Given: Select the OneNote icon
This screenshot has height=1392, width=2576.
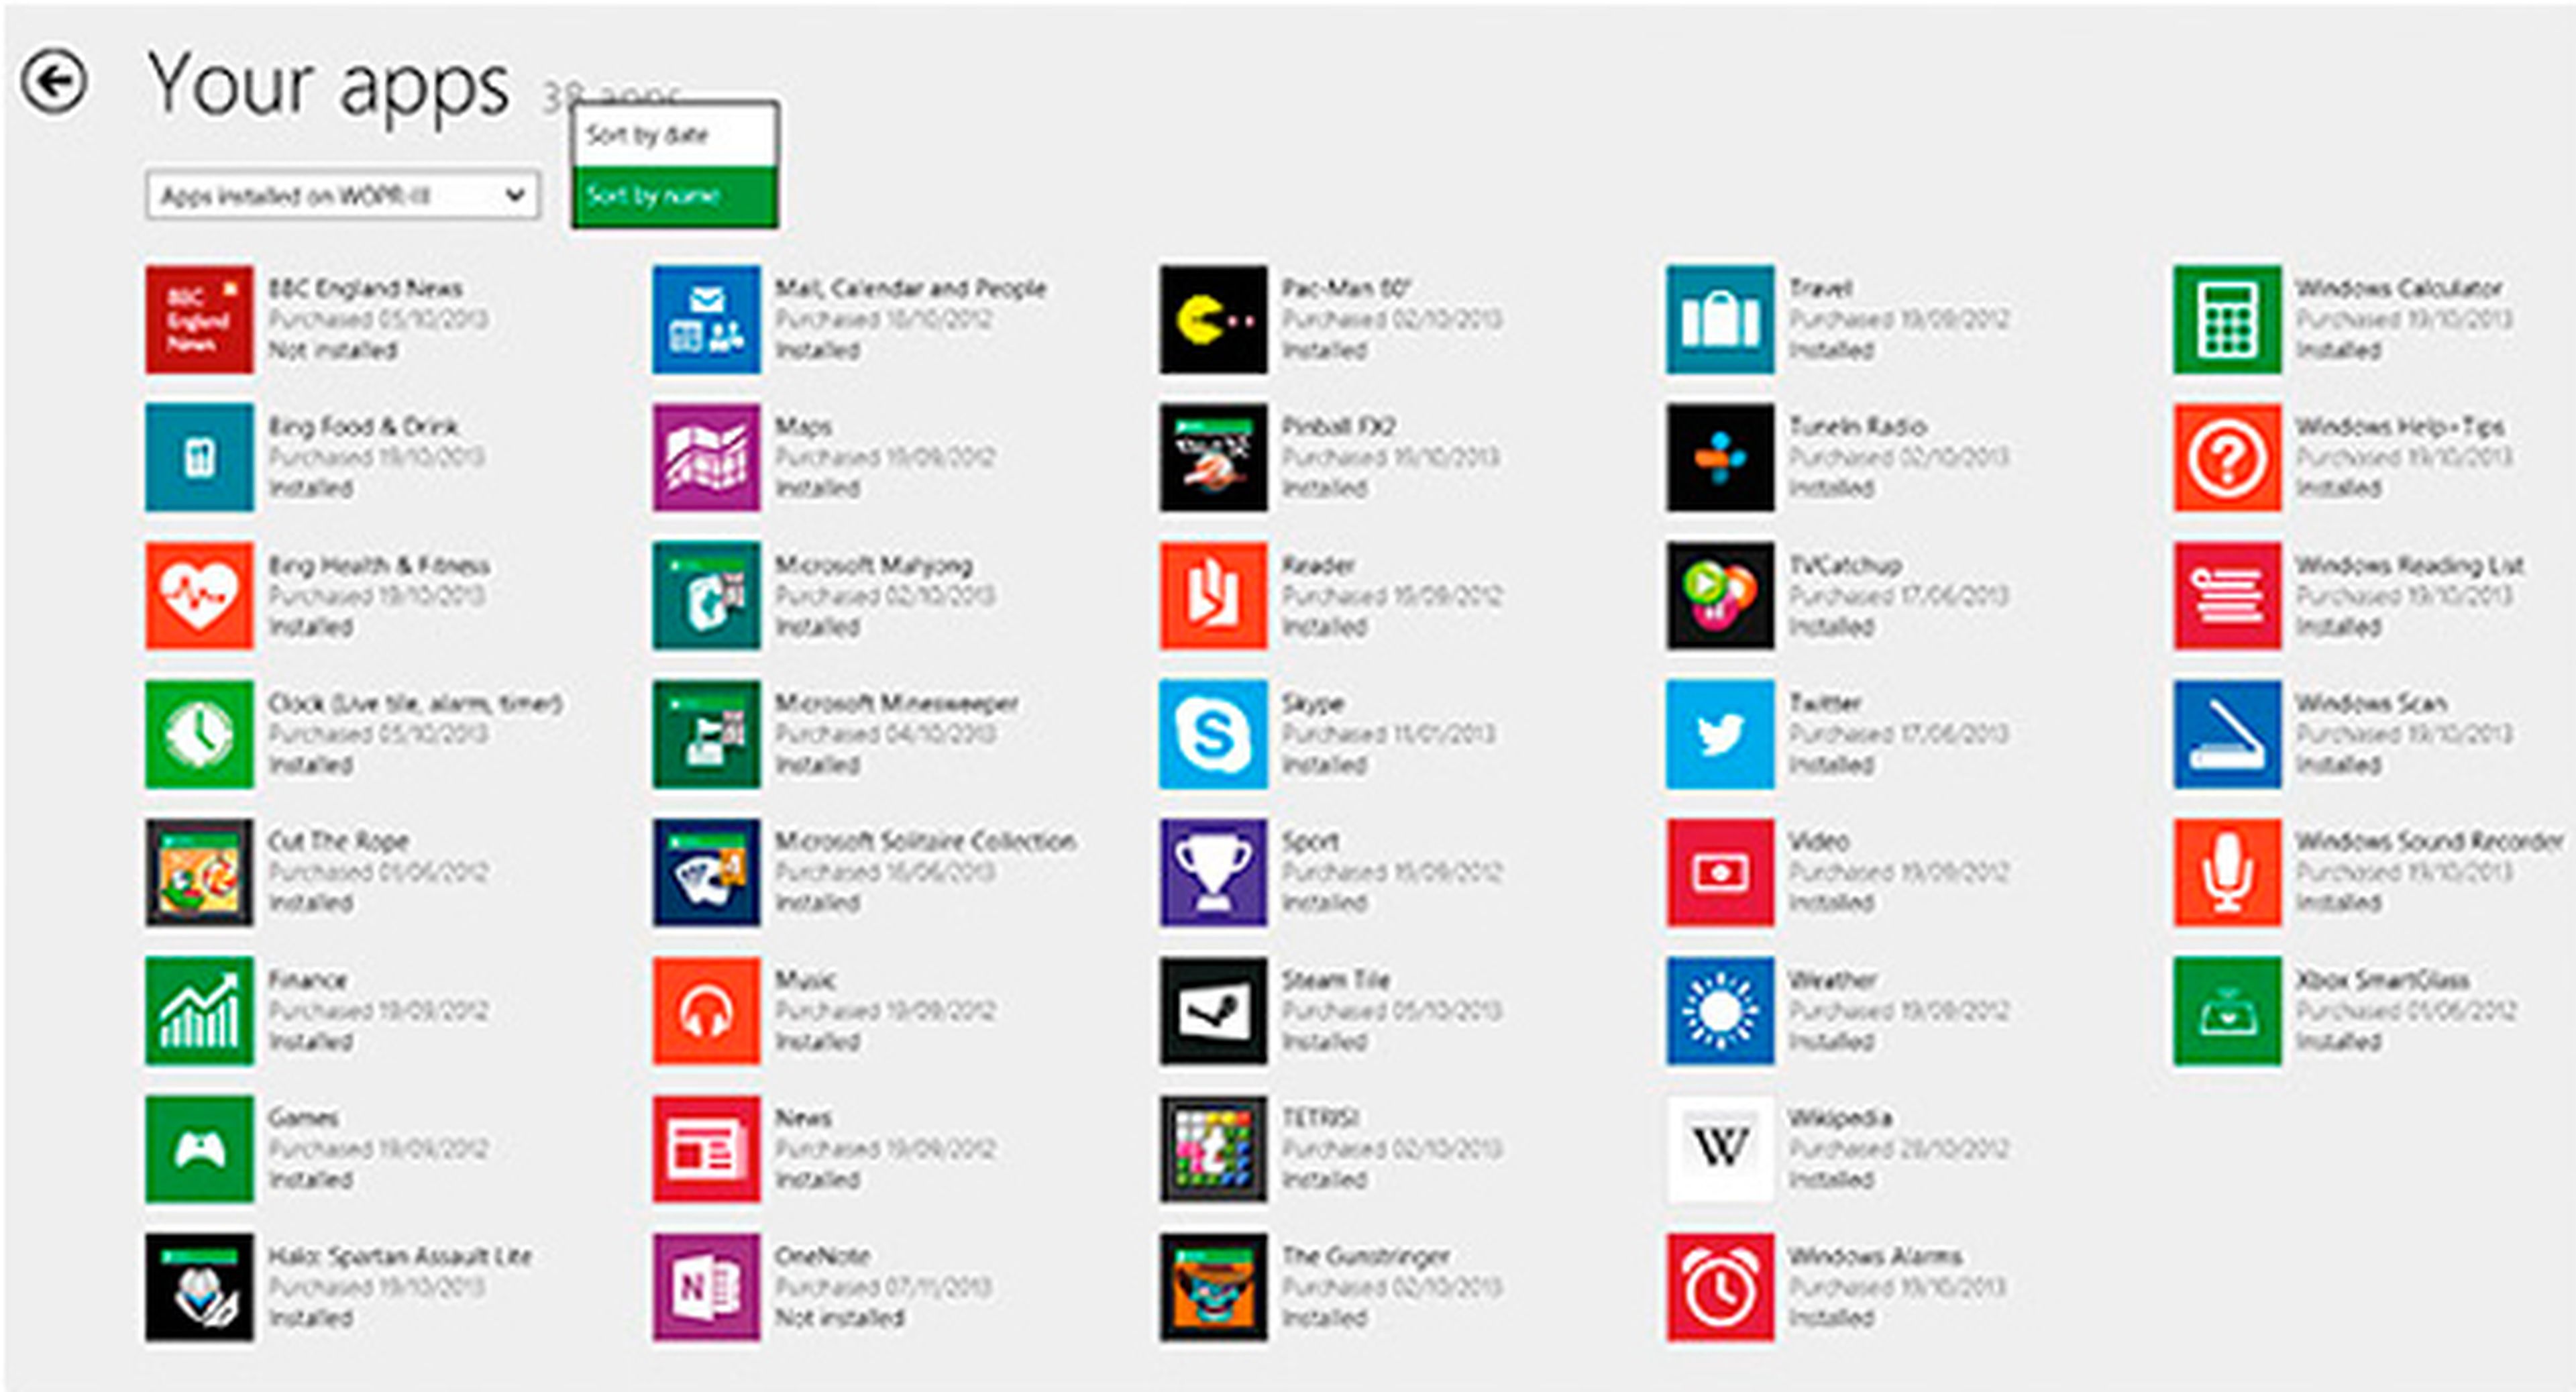Looking at the screenshot, I should click(706, 1287).
